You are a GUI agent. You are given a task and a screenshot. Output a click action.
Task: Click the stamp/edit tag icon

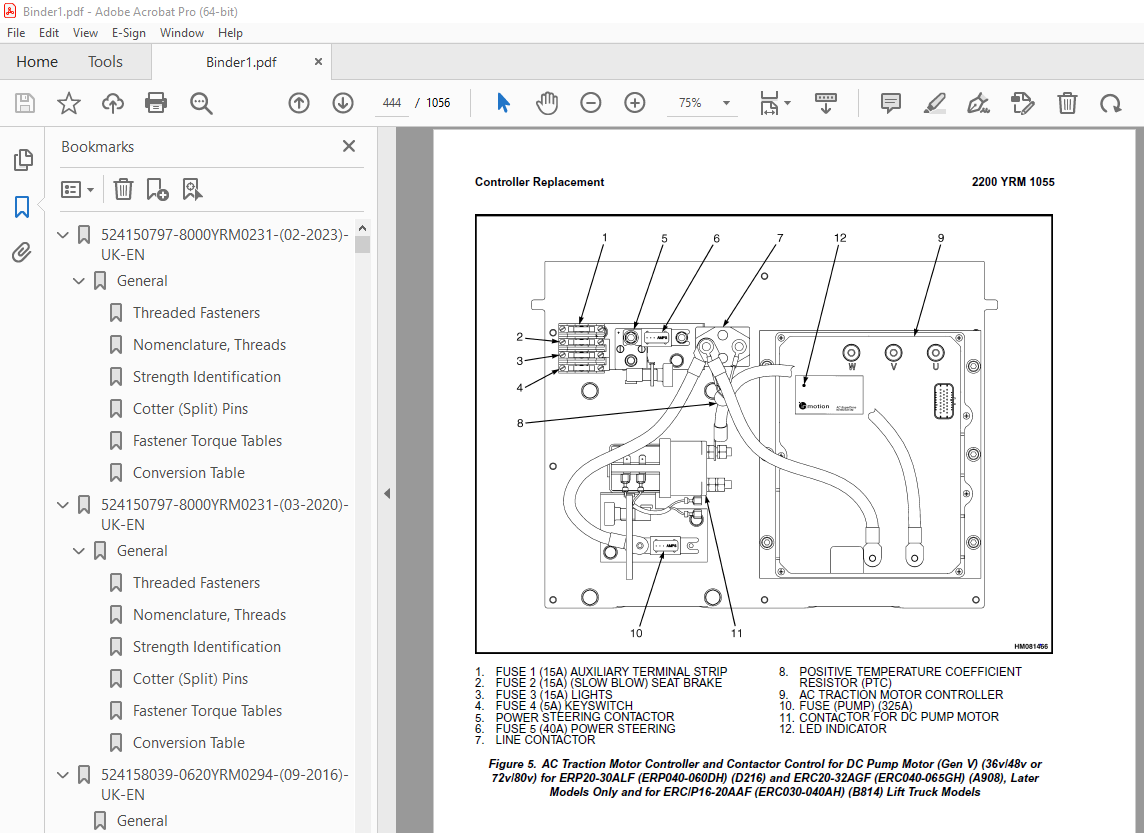tap(1022, 103)
